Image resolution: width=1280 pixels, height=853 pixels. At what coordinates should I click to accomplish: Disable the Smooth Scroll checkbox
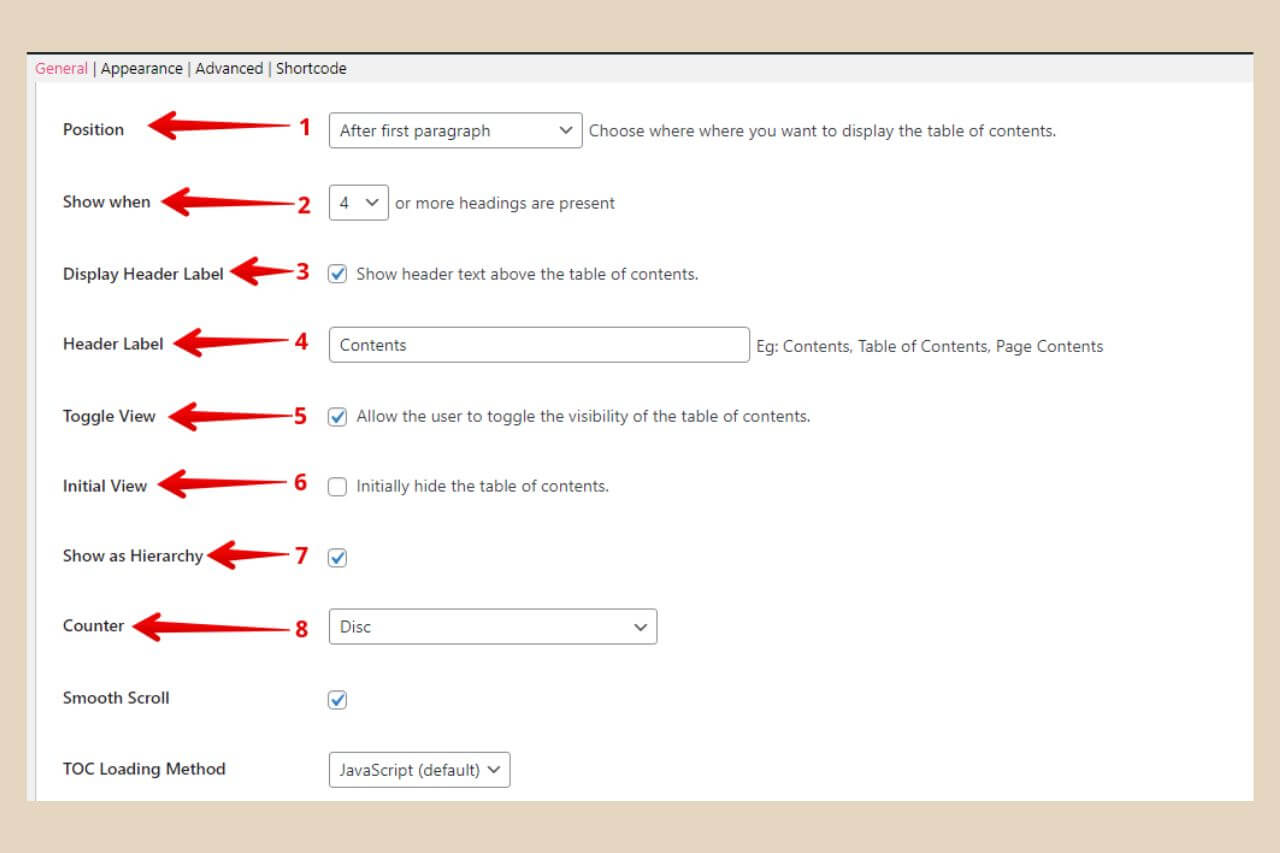(337, 699)
